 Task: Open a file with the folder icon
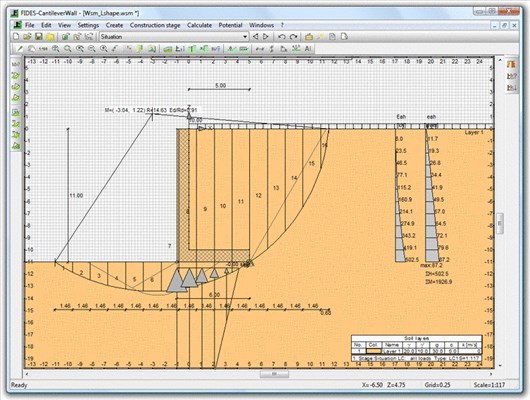click(x=27, y=37)
